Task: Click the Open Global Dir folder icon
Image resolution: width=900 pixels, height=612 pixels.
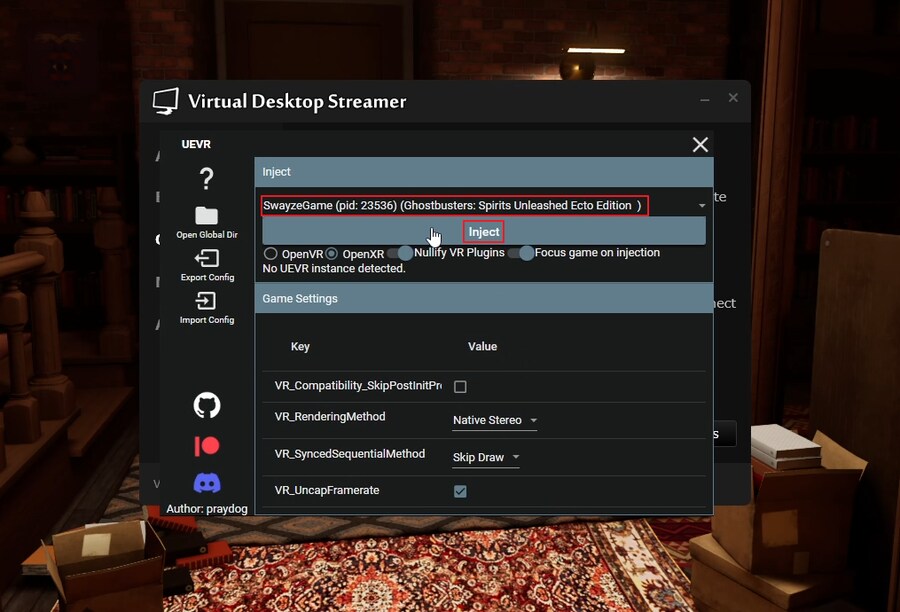Action: 206,216
